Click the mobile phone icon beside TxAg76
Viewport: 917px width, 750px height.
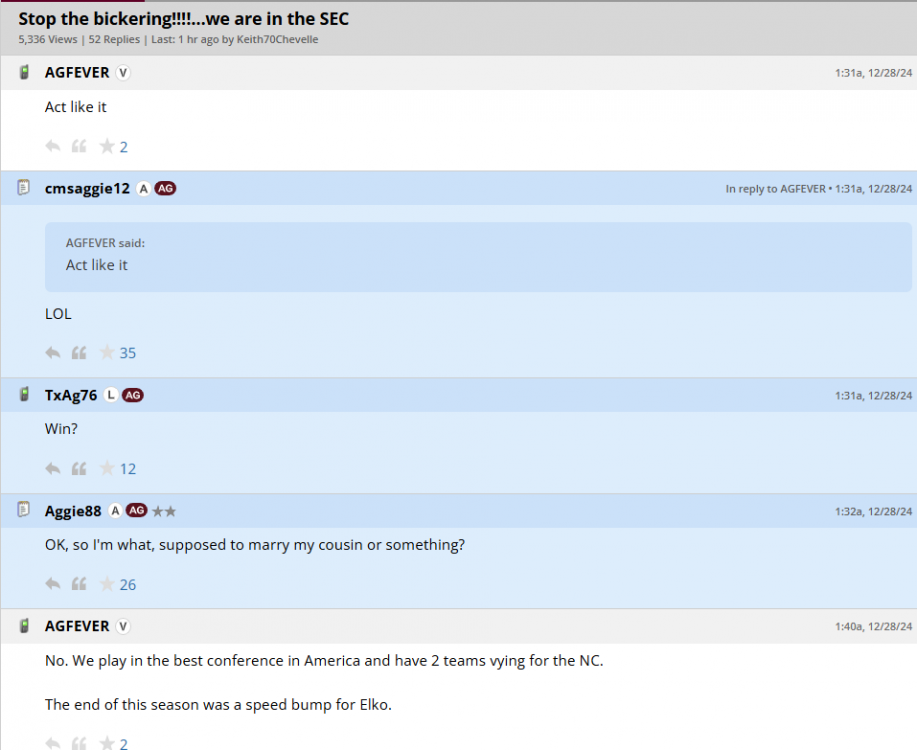coord(25,395)
